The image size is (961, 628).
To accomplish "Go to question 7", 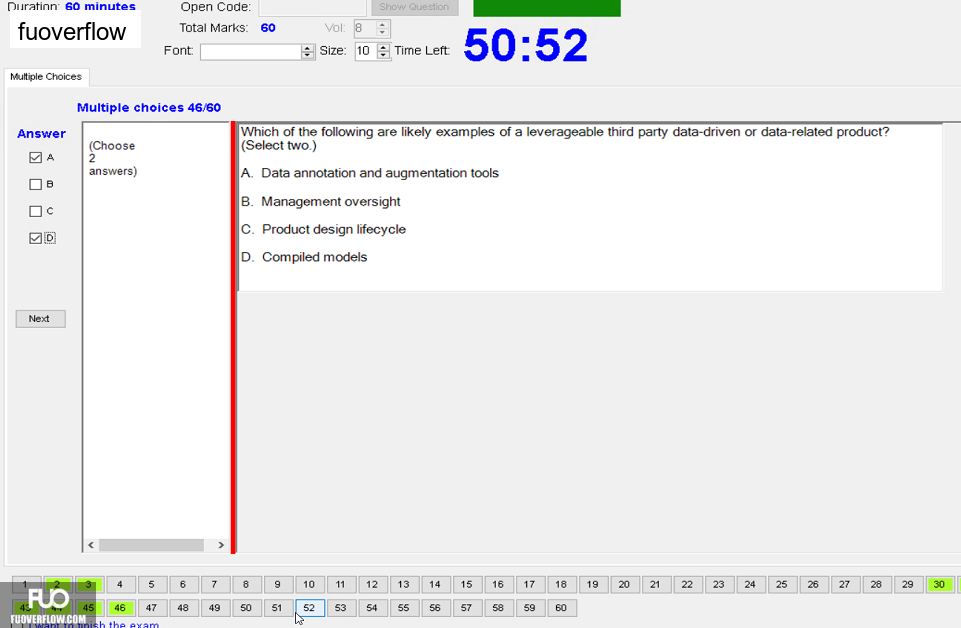I will click(214, 584).
